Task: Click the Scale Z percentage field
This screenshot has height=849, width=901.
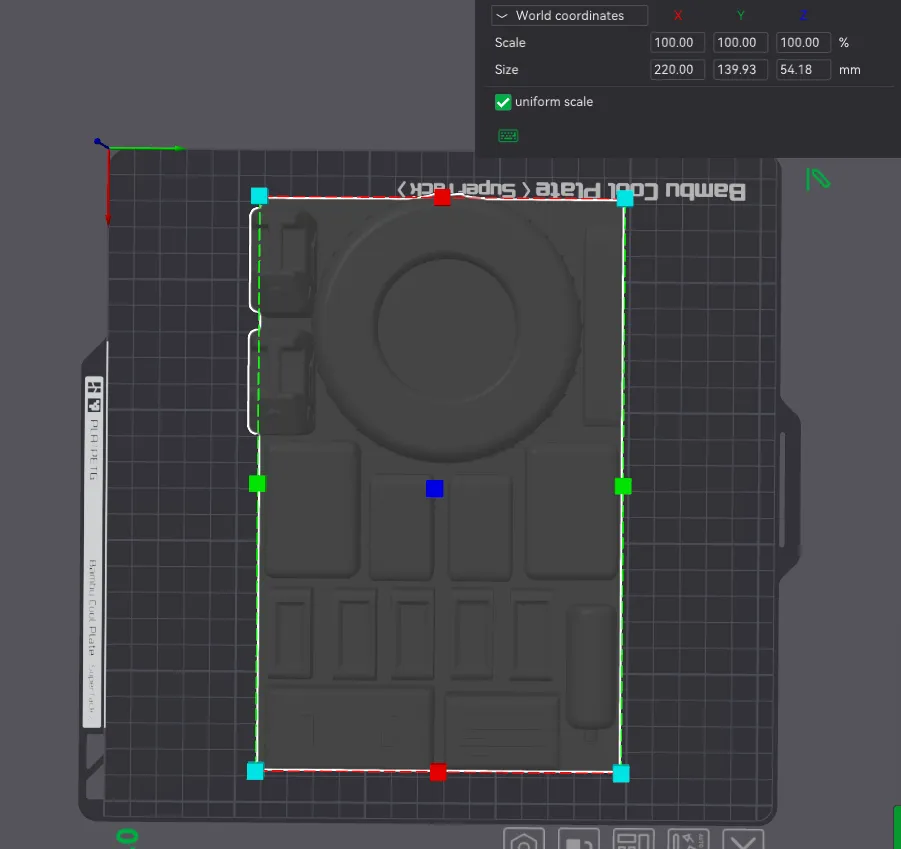Action: point(804,43)
